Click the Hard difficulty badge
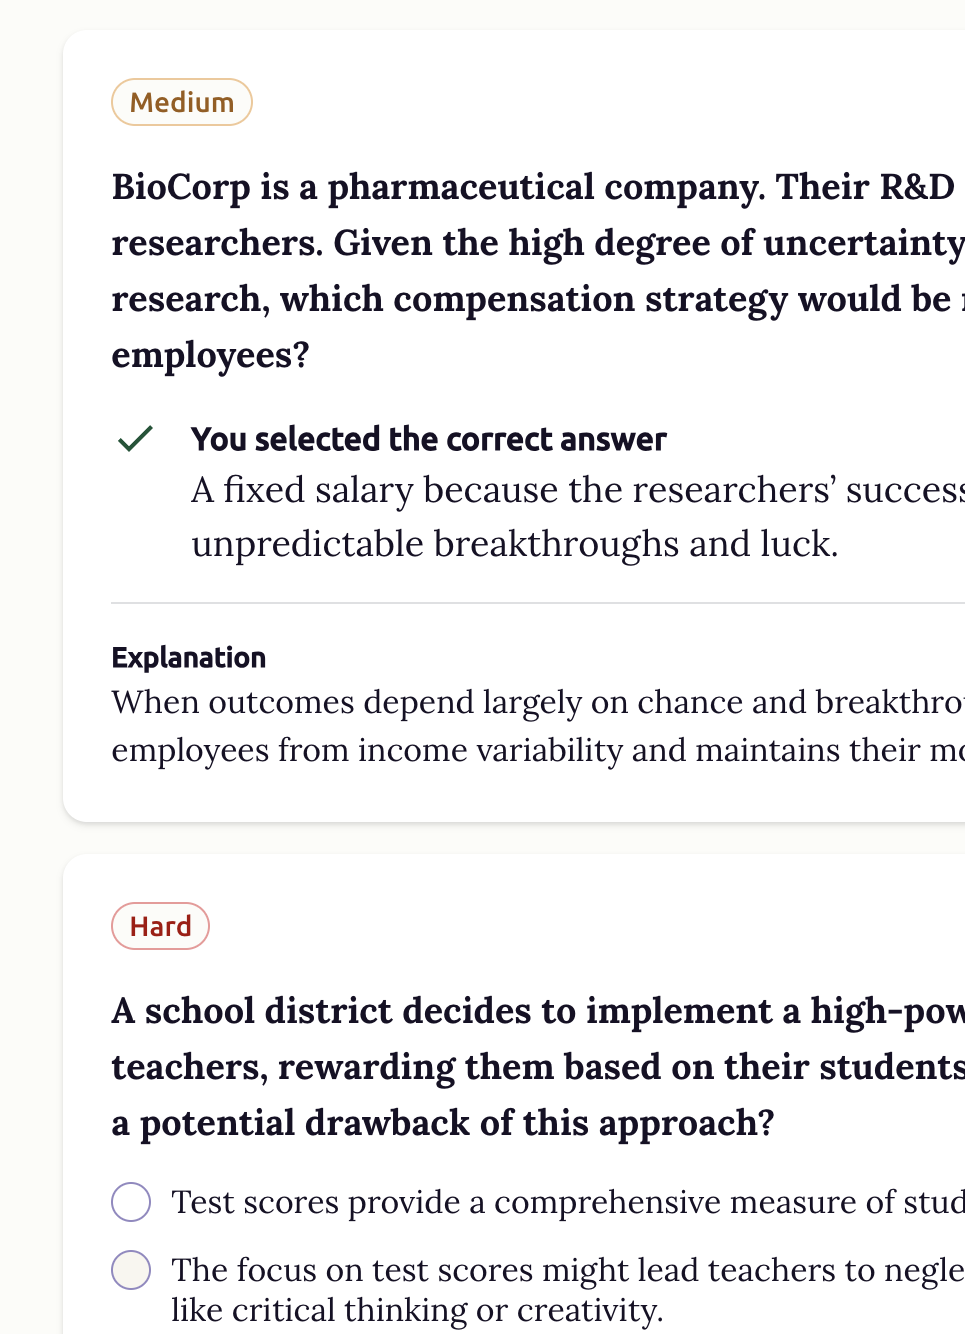The width and height of the screenshot is (965, 1334). click(x=160, y=926)
